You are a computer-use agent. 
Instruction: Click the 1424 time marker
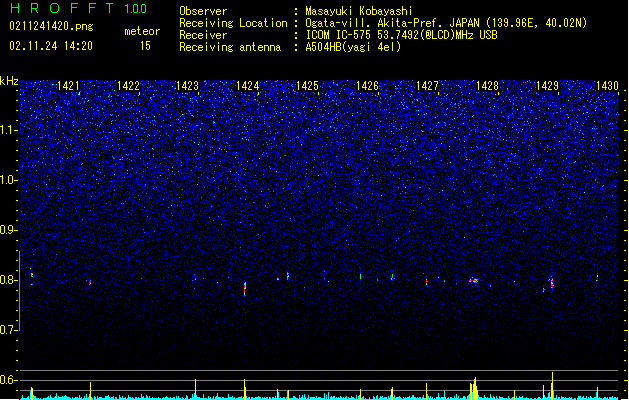[248, 86]
